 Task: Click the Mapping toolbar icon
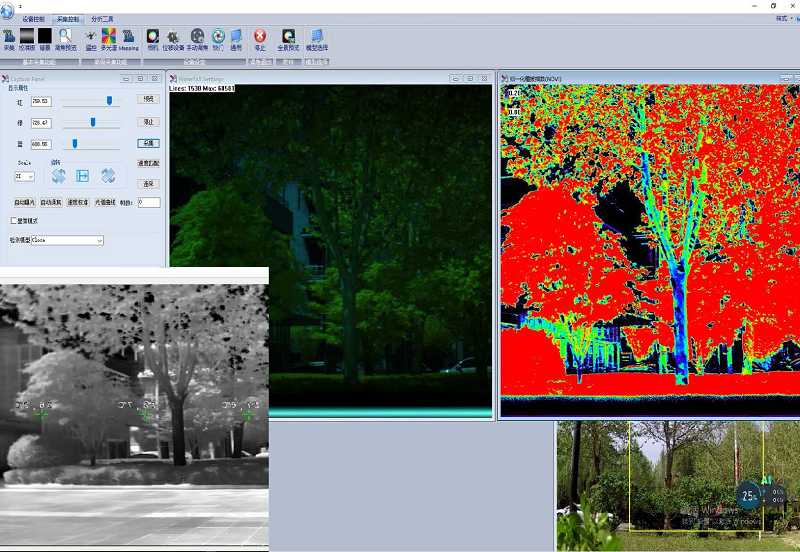(x=129, y=38)
